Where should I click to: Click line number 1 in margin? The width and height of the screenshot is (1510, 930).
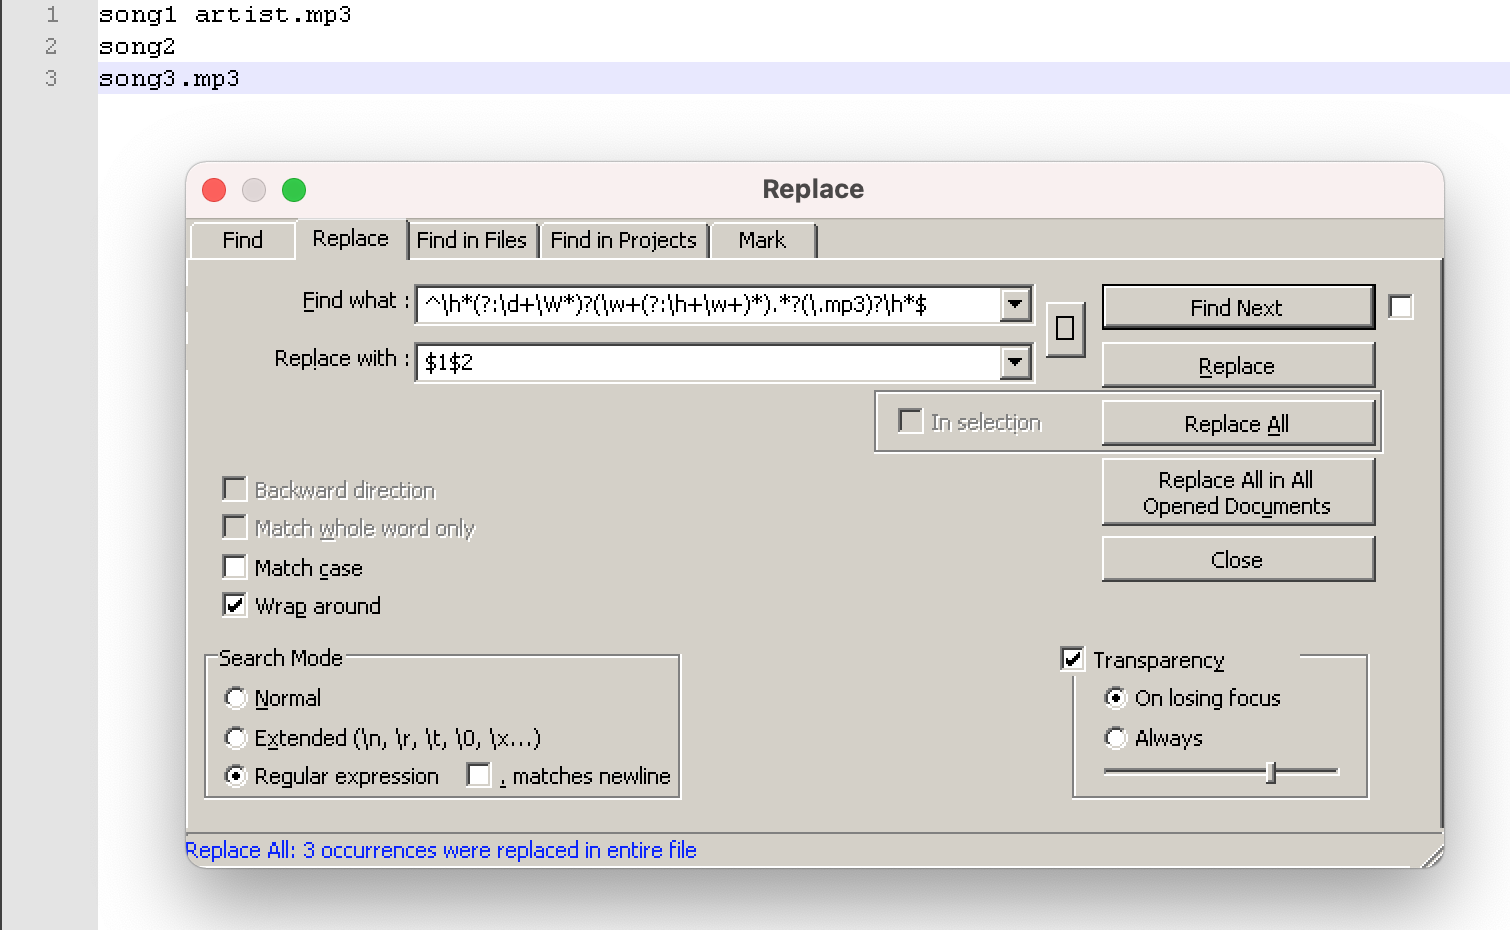point(52,15)
